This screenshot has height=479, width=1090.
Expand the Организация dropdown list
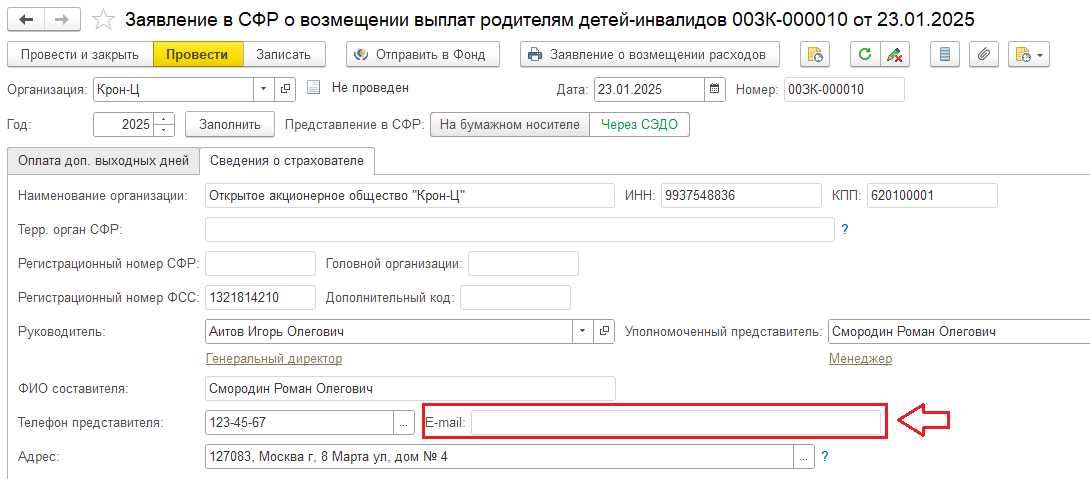263,90
